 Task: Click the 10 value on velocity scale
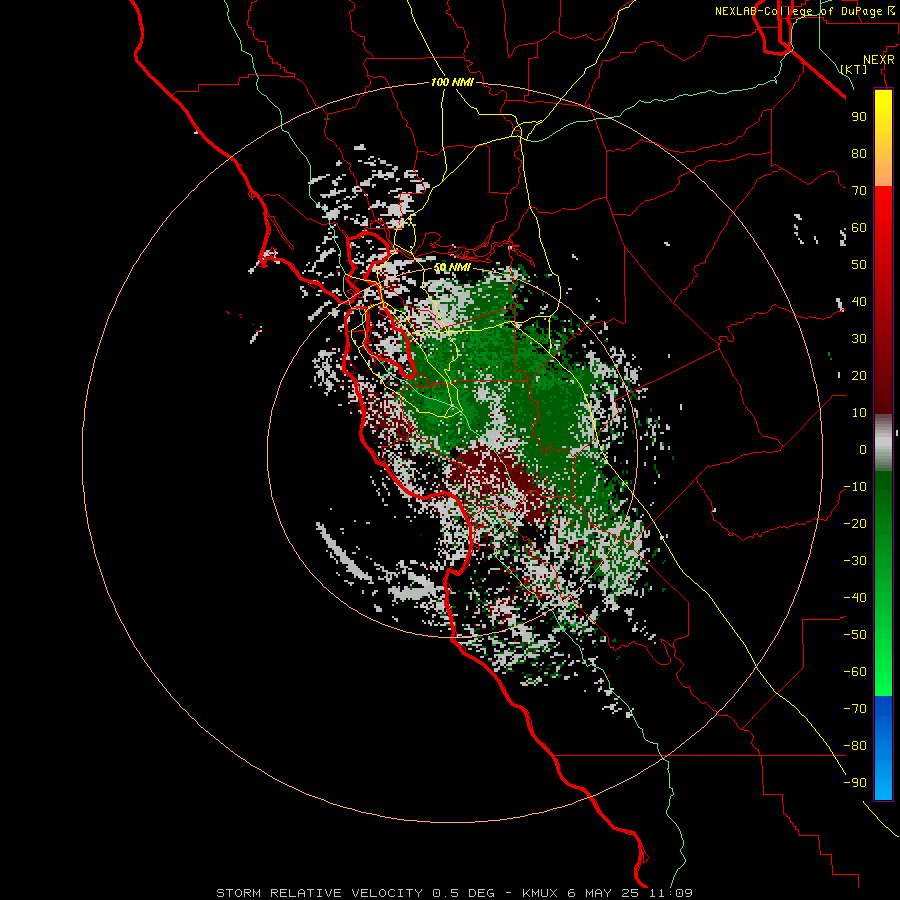click(859, 413)
